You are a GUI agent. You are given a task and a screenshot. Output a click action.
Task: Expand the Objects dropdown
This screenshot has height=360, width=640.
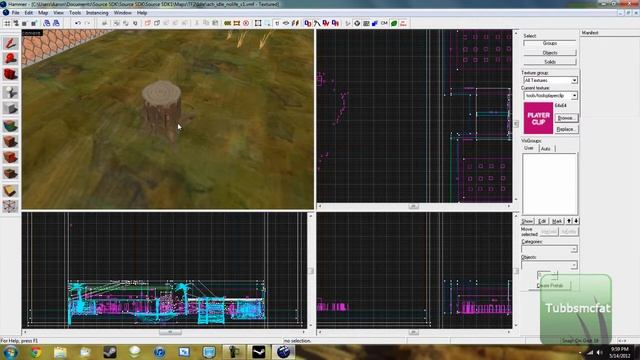point(574,265)
